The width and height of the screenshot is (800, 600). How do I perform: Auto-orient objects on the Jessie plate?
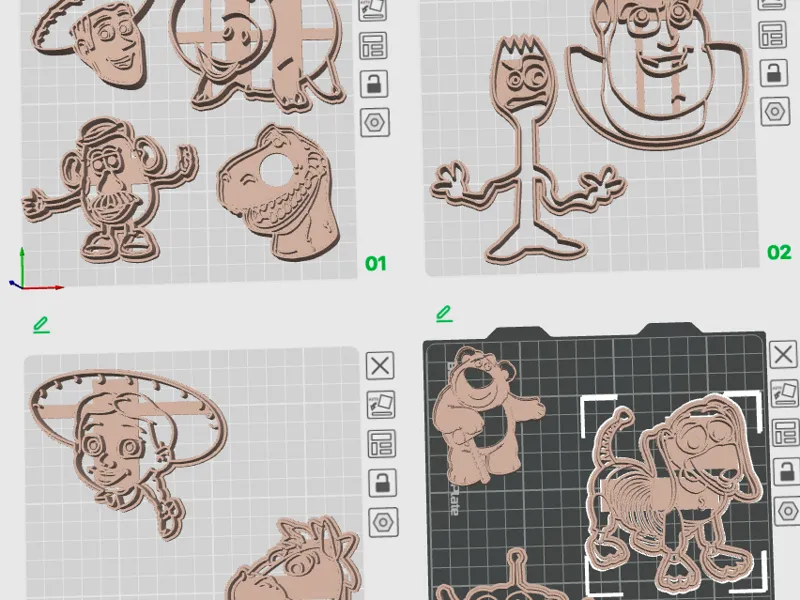(381, 405)
